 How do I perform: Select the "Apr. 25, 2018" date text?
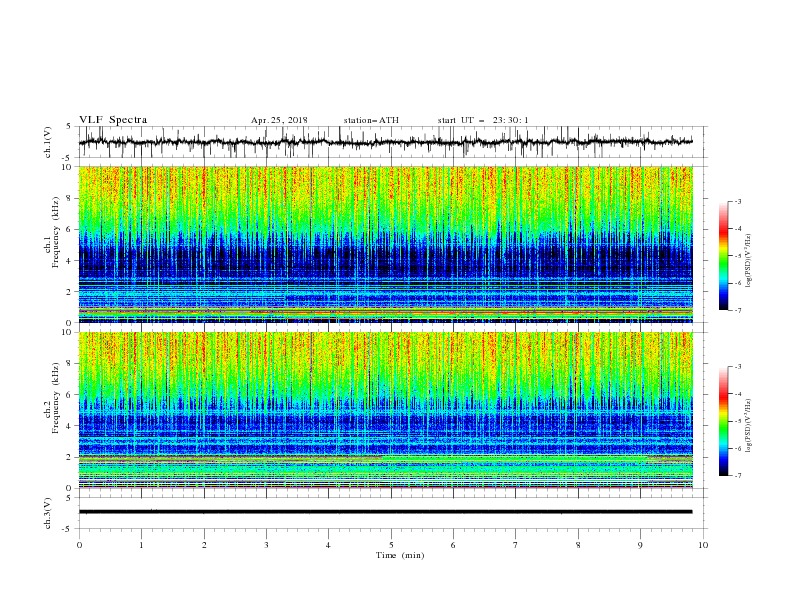[279, 120]
